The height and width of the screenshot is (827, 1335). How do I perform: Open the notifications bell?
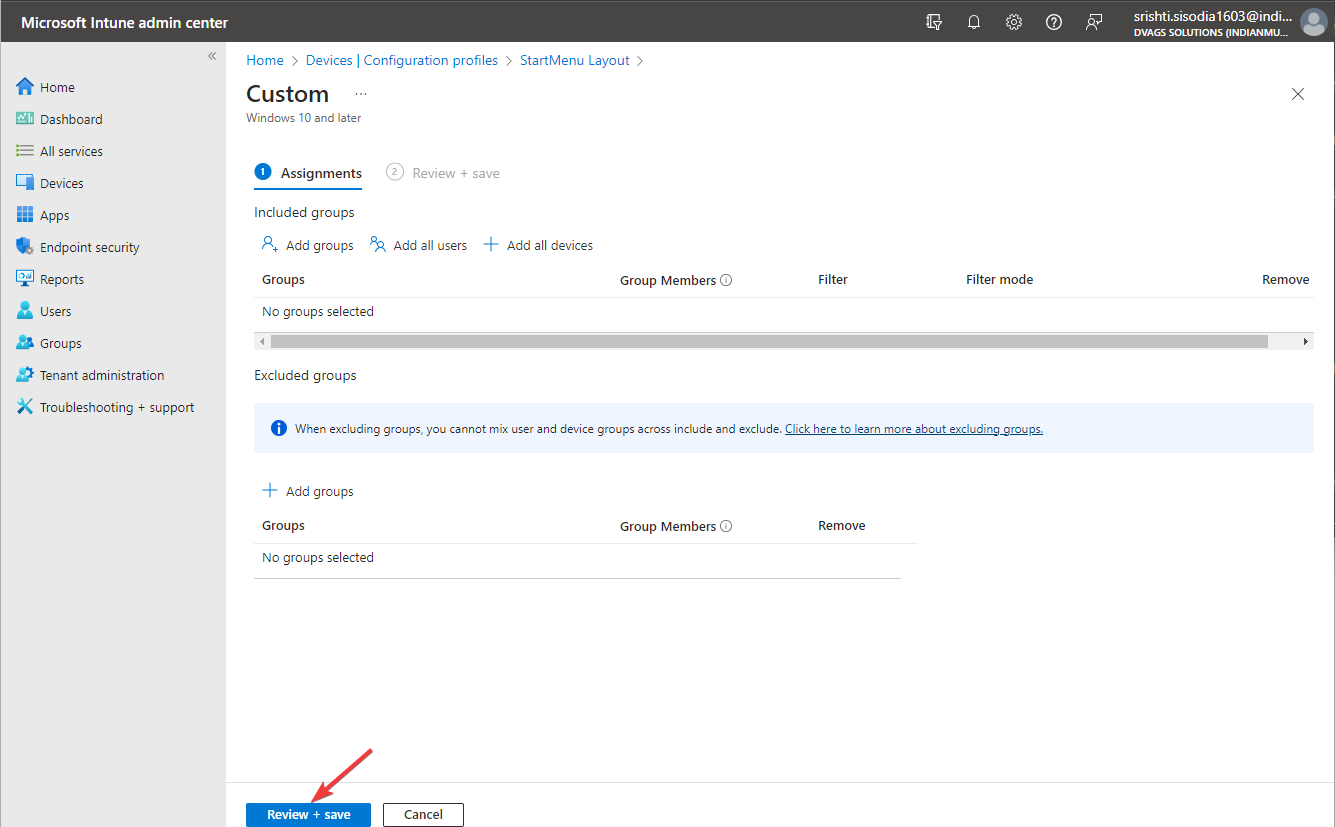(x=973, y=21)
